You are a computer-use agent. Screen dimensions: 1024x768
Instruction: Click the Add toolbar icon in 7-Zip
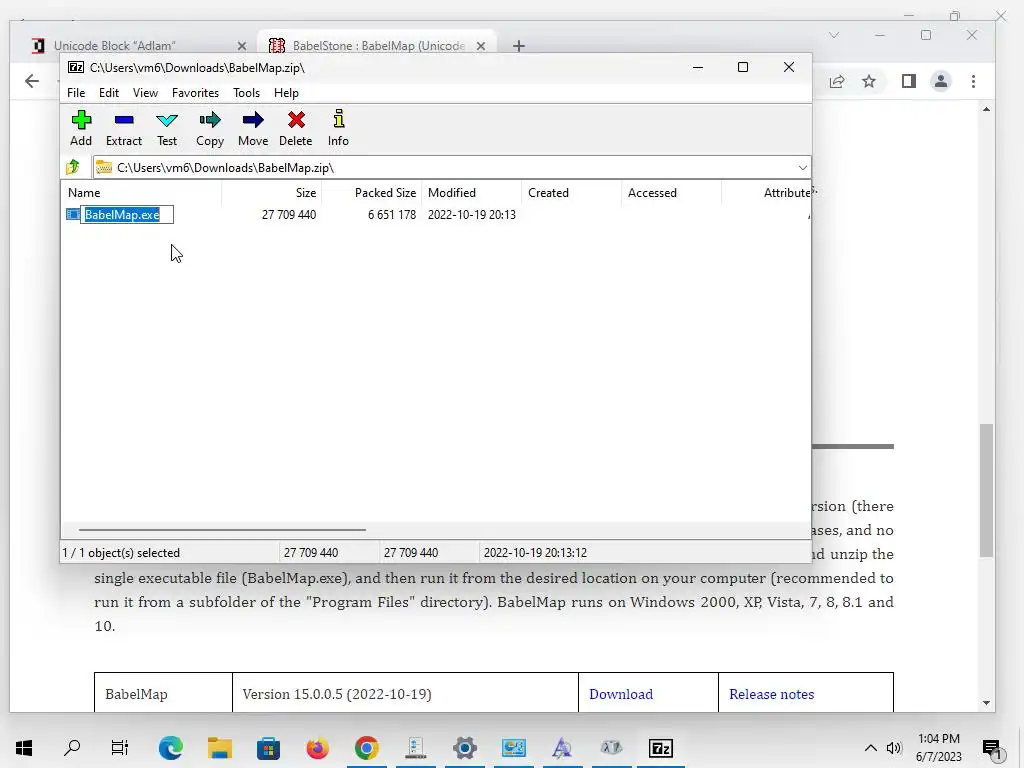tap(81, 128)
